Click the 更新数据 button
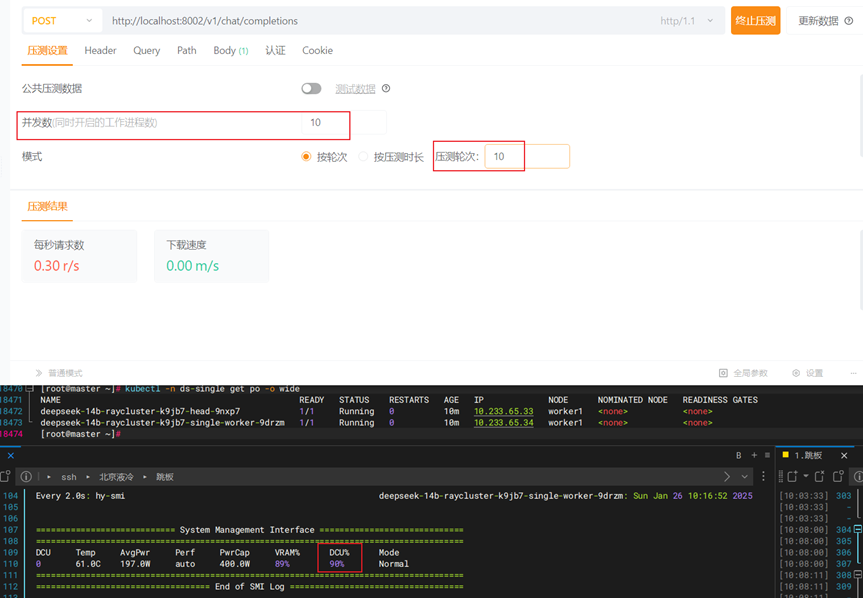This screenshot has width=863, height=598. tap(818, 21)
